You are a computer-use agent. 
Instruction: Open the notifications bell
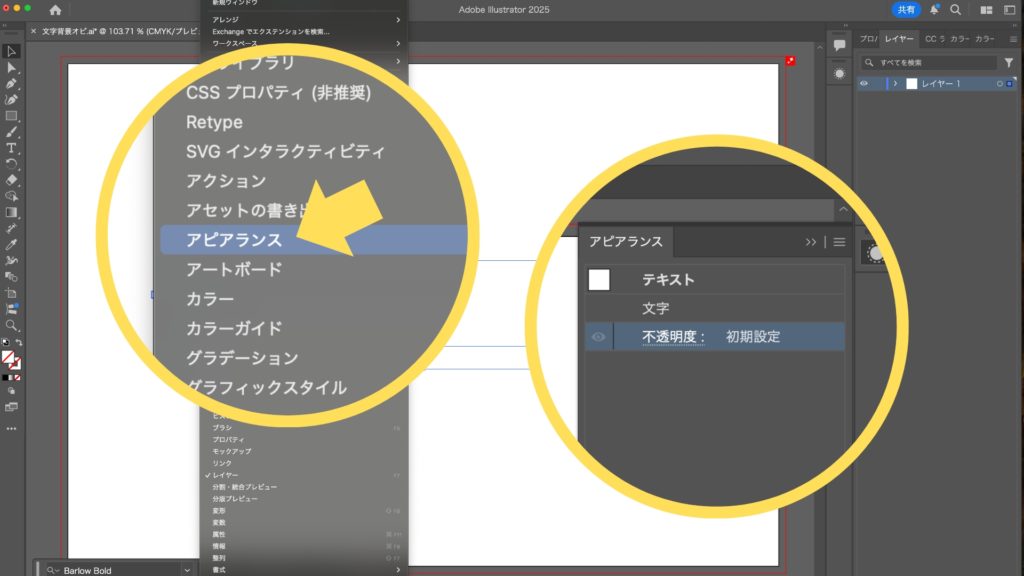pos(934,10)
